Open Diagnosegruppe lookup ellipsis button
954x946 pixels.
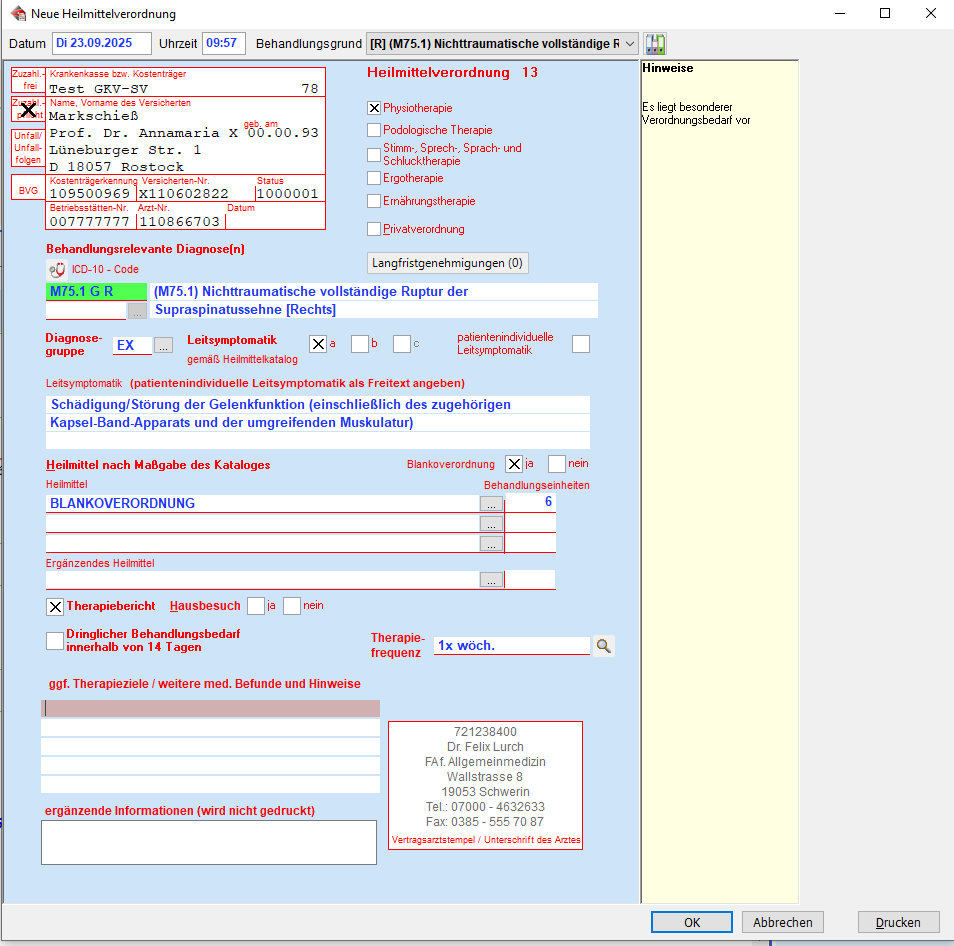[163, 345]
